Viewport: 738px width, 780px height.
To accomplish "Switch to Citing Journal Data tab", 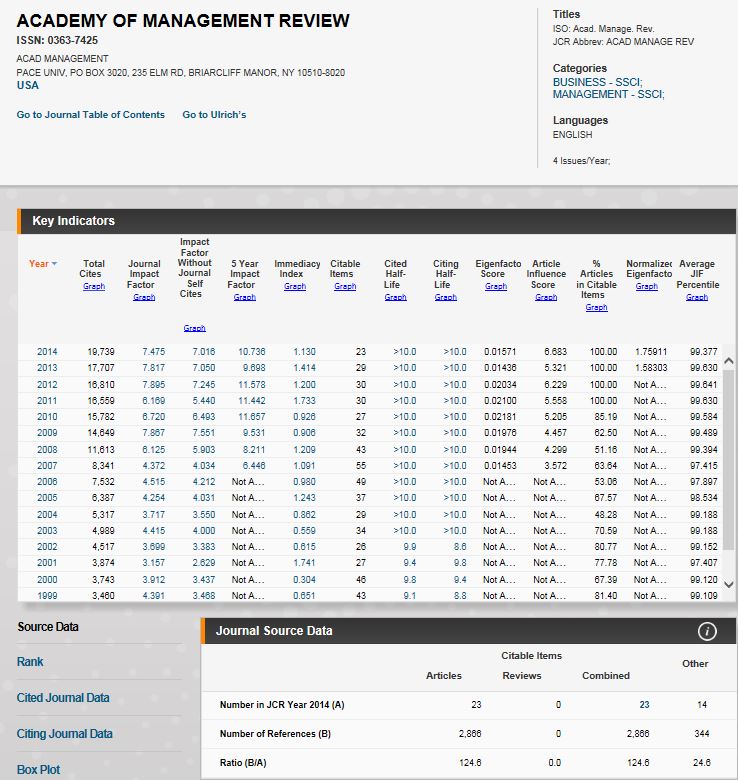I will click(65, 734).
